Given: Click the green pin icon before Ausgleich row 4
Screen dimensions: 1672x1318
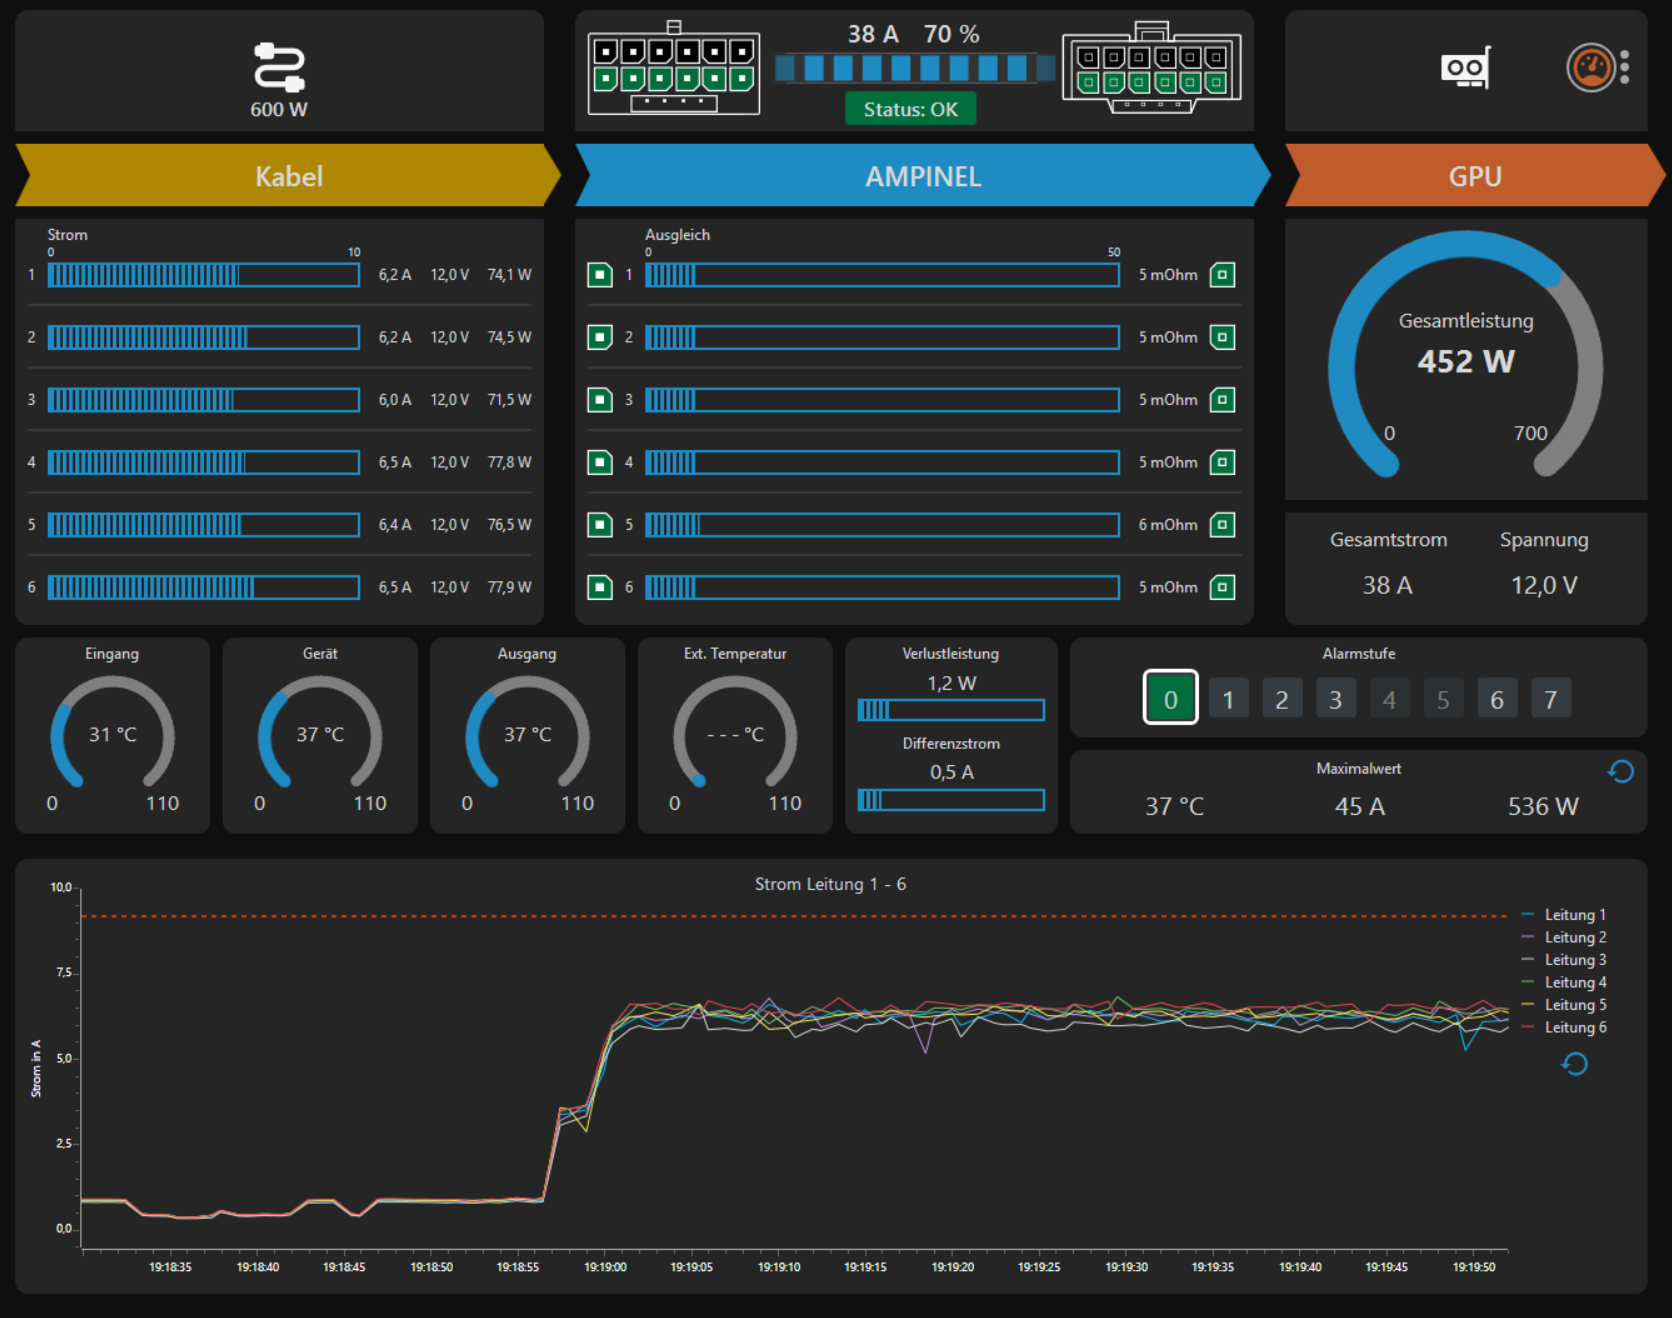Looking at the screenshot, I should 600,462.
